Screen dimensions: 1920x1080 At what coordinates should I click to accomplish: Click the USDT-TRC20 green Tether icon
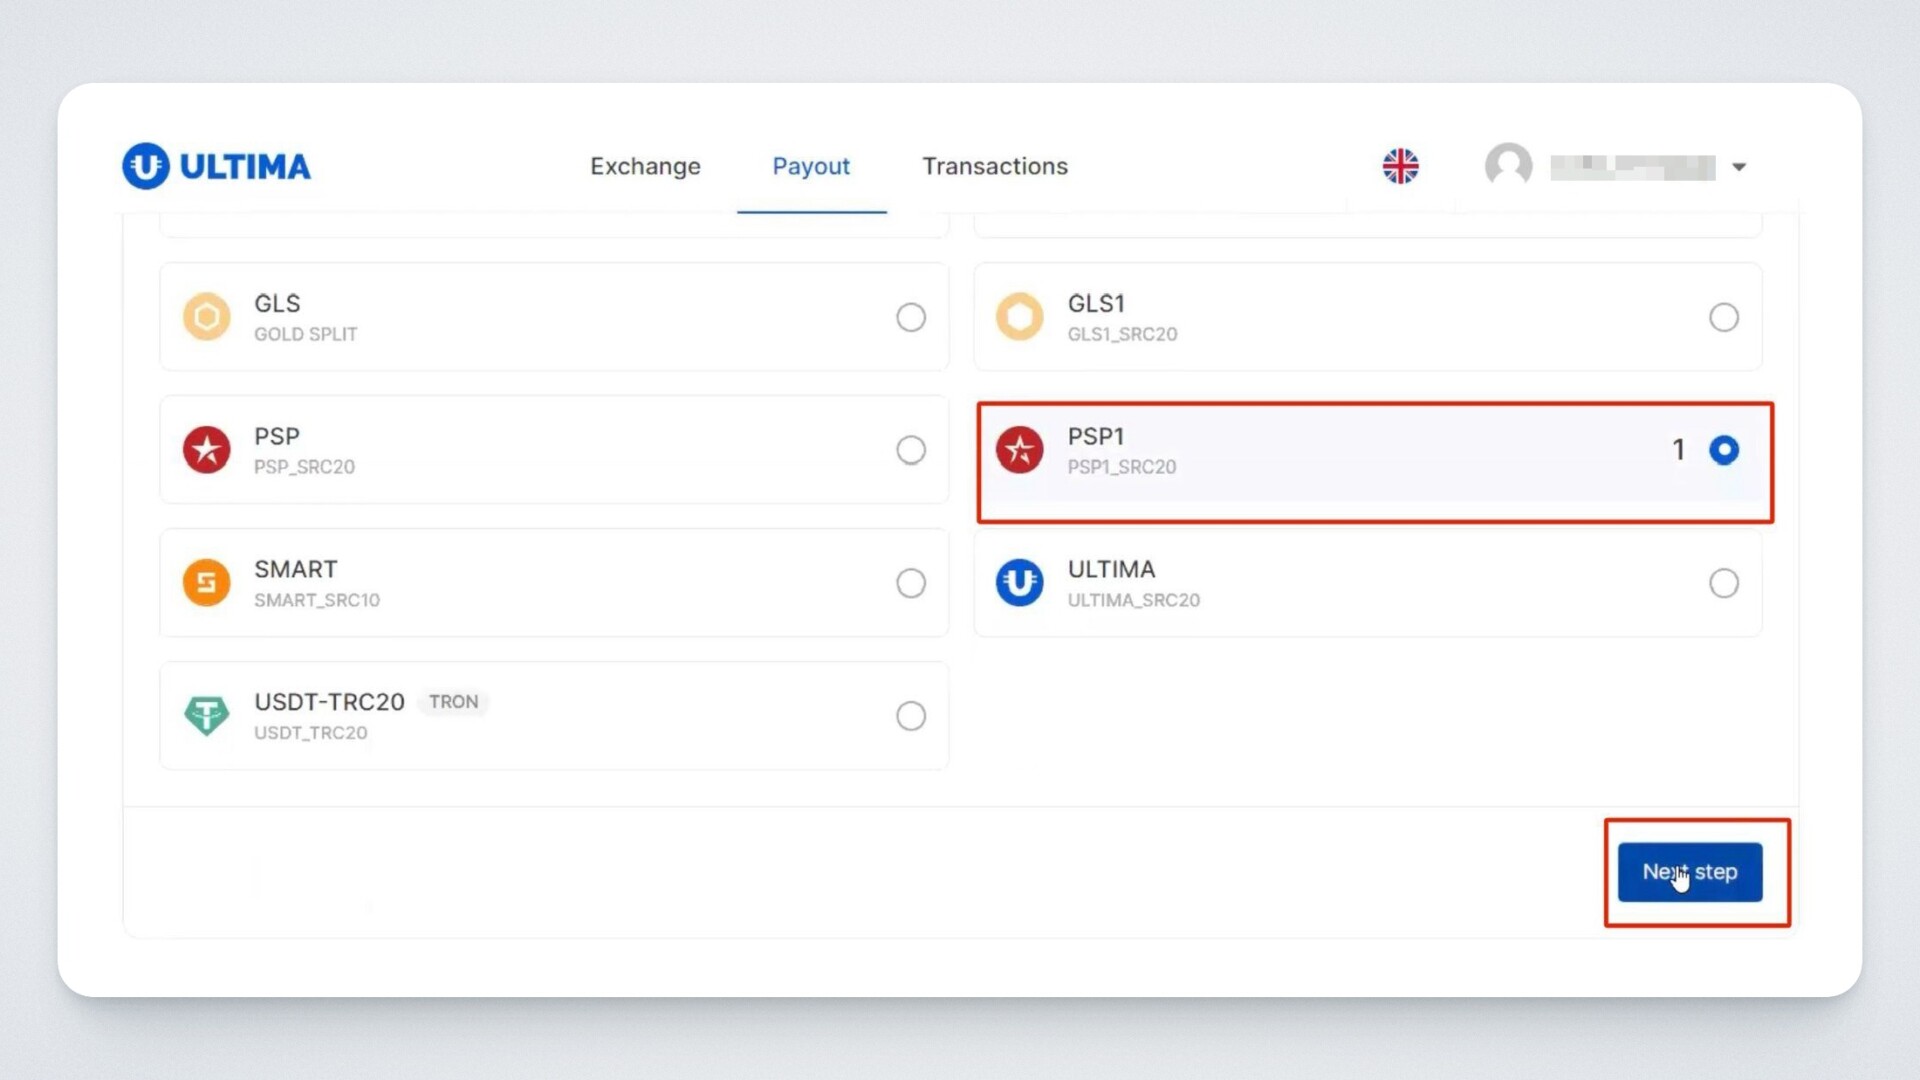[207, 716]
